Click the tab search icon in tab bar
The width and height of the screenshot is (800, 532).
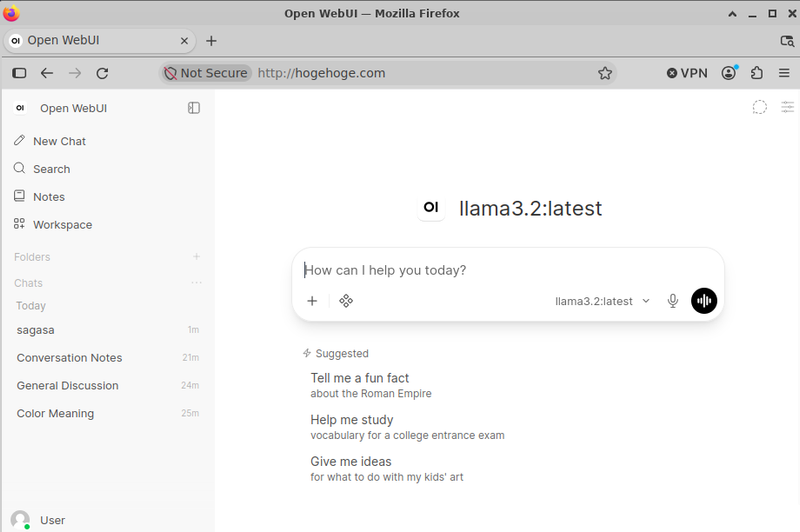coord(787,41)
